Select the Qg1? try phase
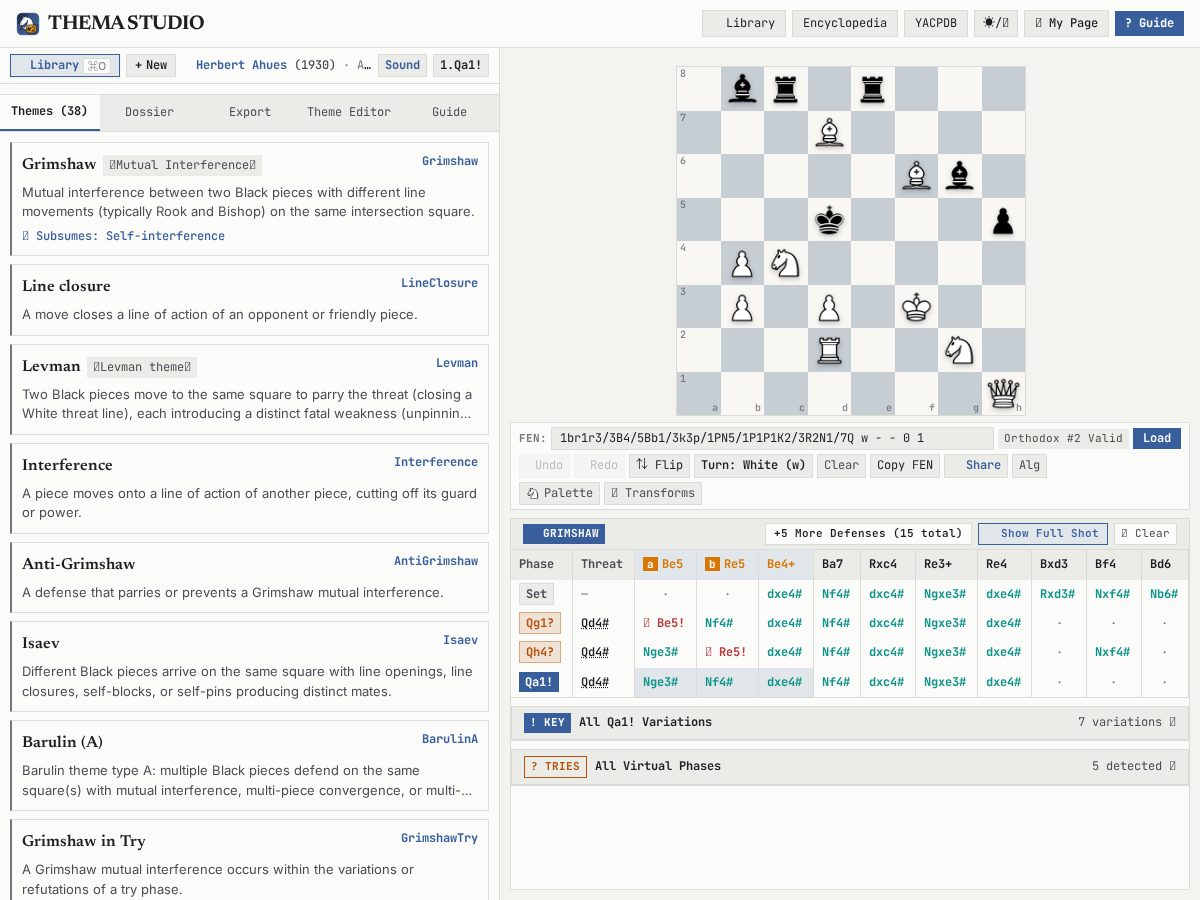 pos(539,623)
